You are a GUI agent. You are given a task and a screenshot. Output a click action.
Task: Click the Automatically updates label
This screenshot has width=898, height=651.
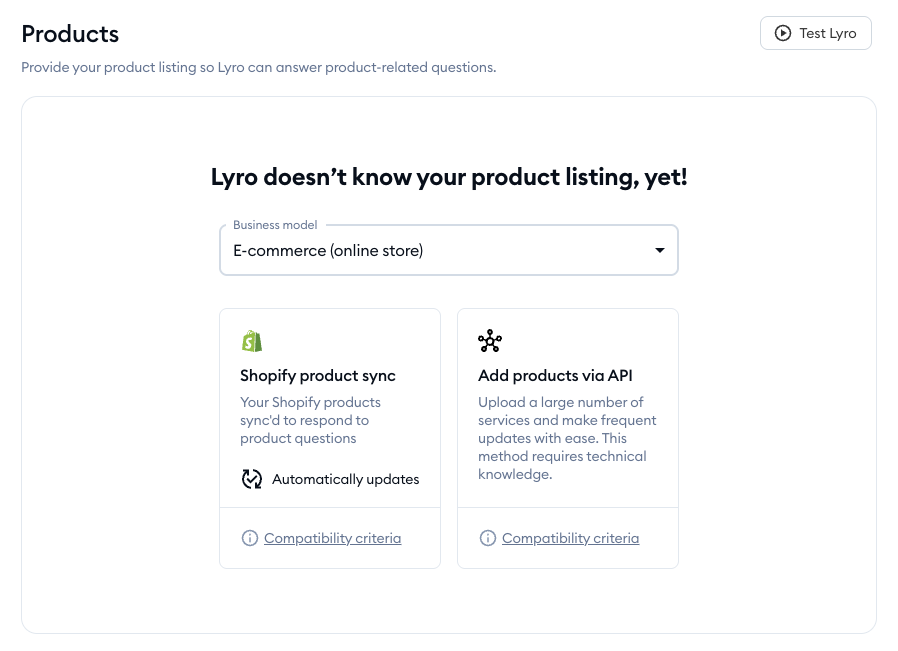coord(345,479)
